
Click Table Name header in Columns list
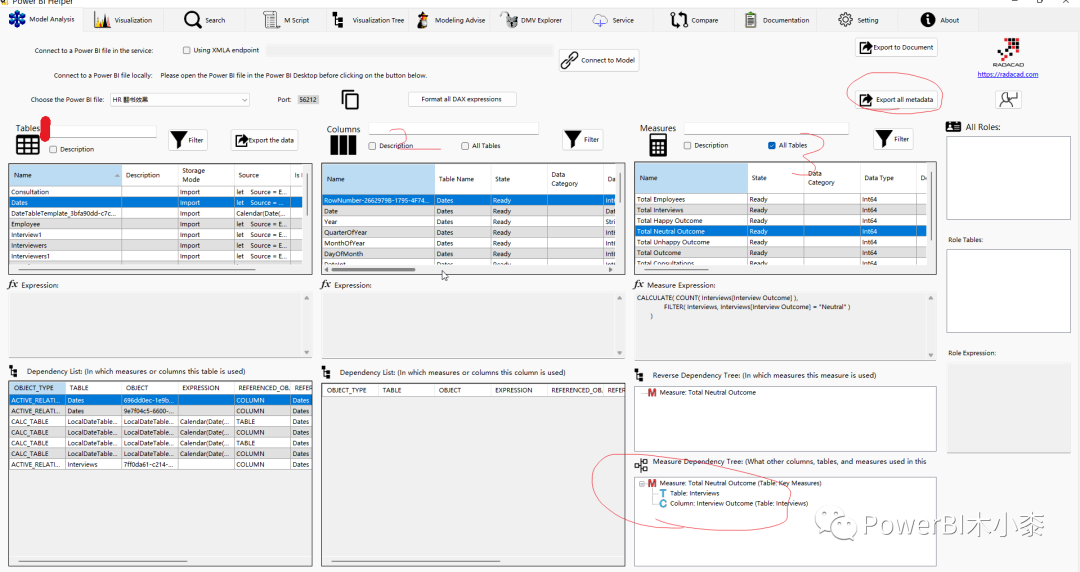(462, 179)
